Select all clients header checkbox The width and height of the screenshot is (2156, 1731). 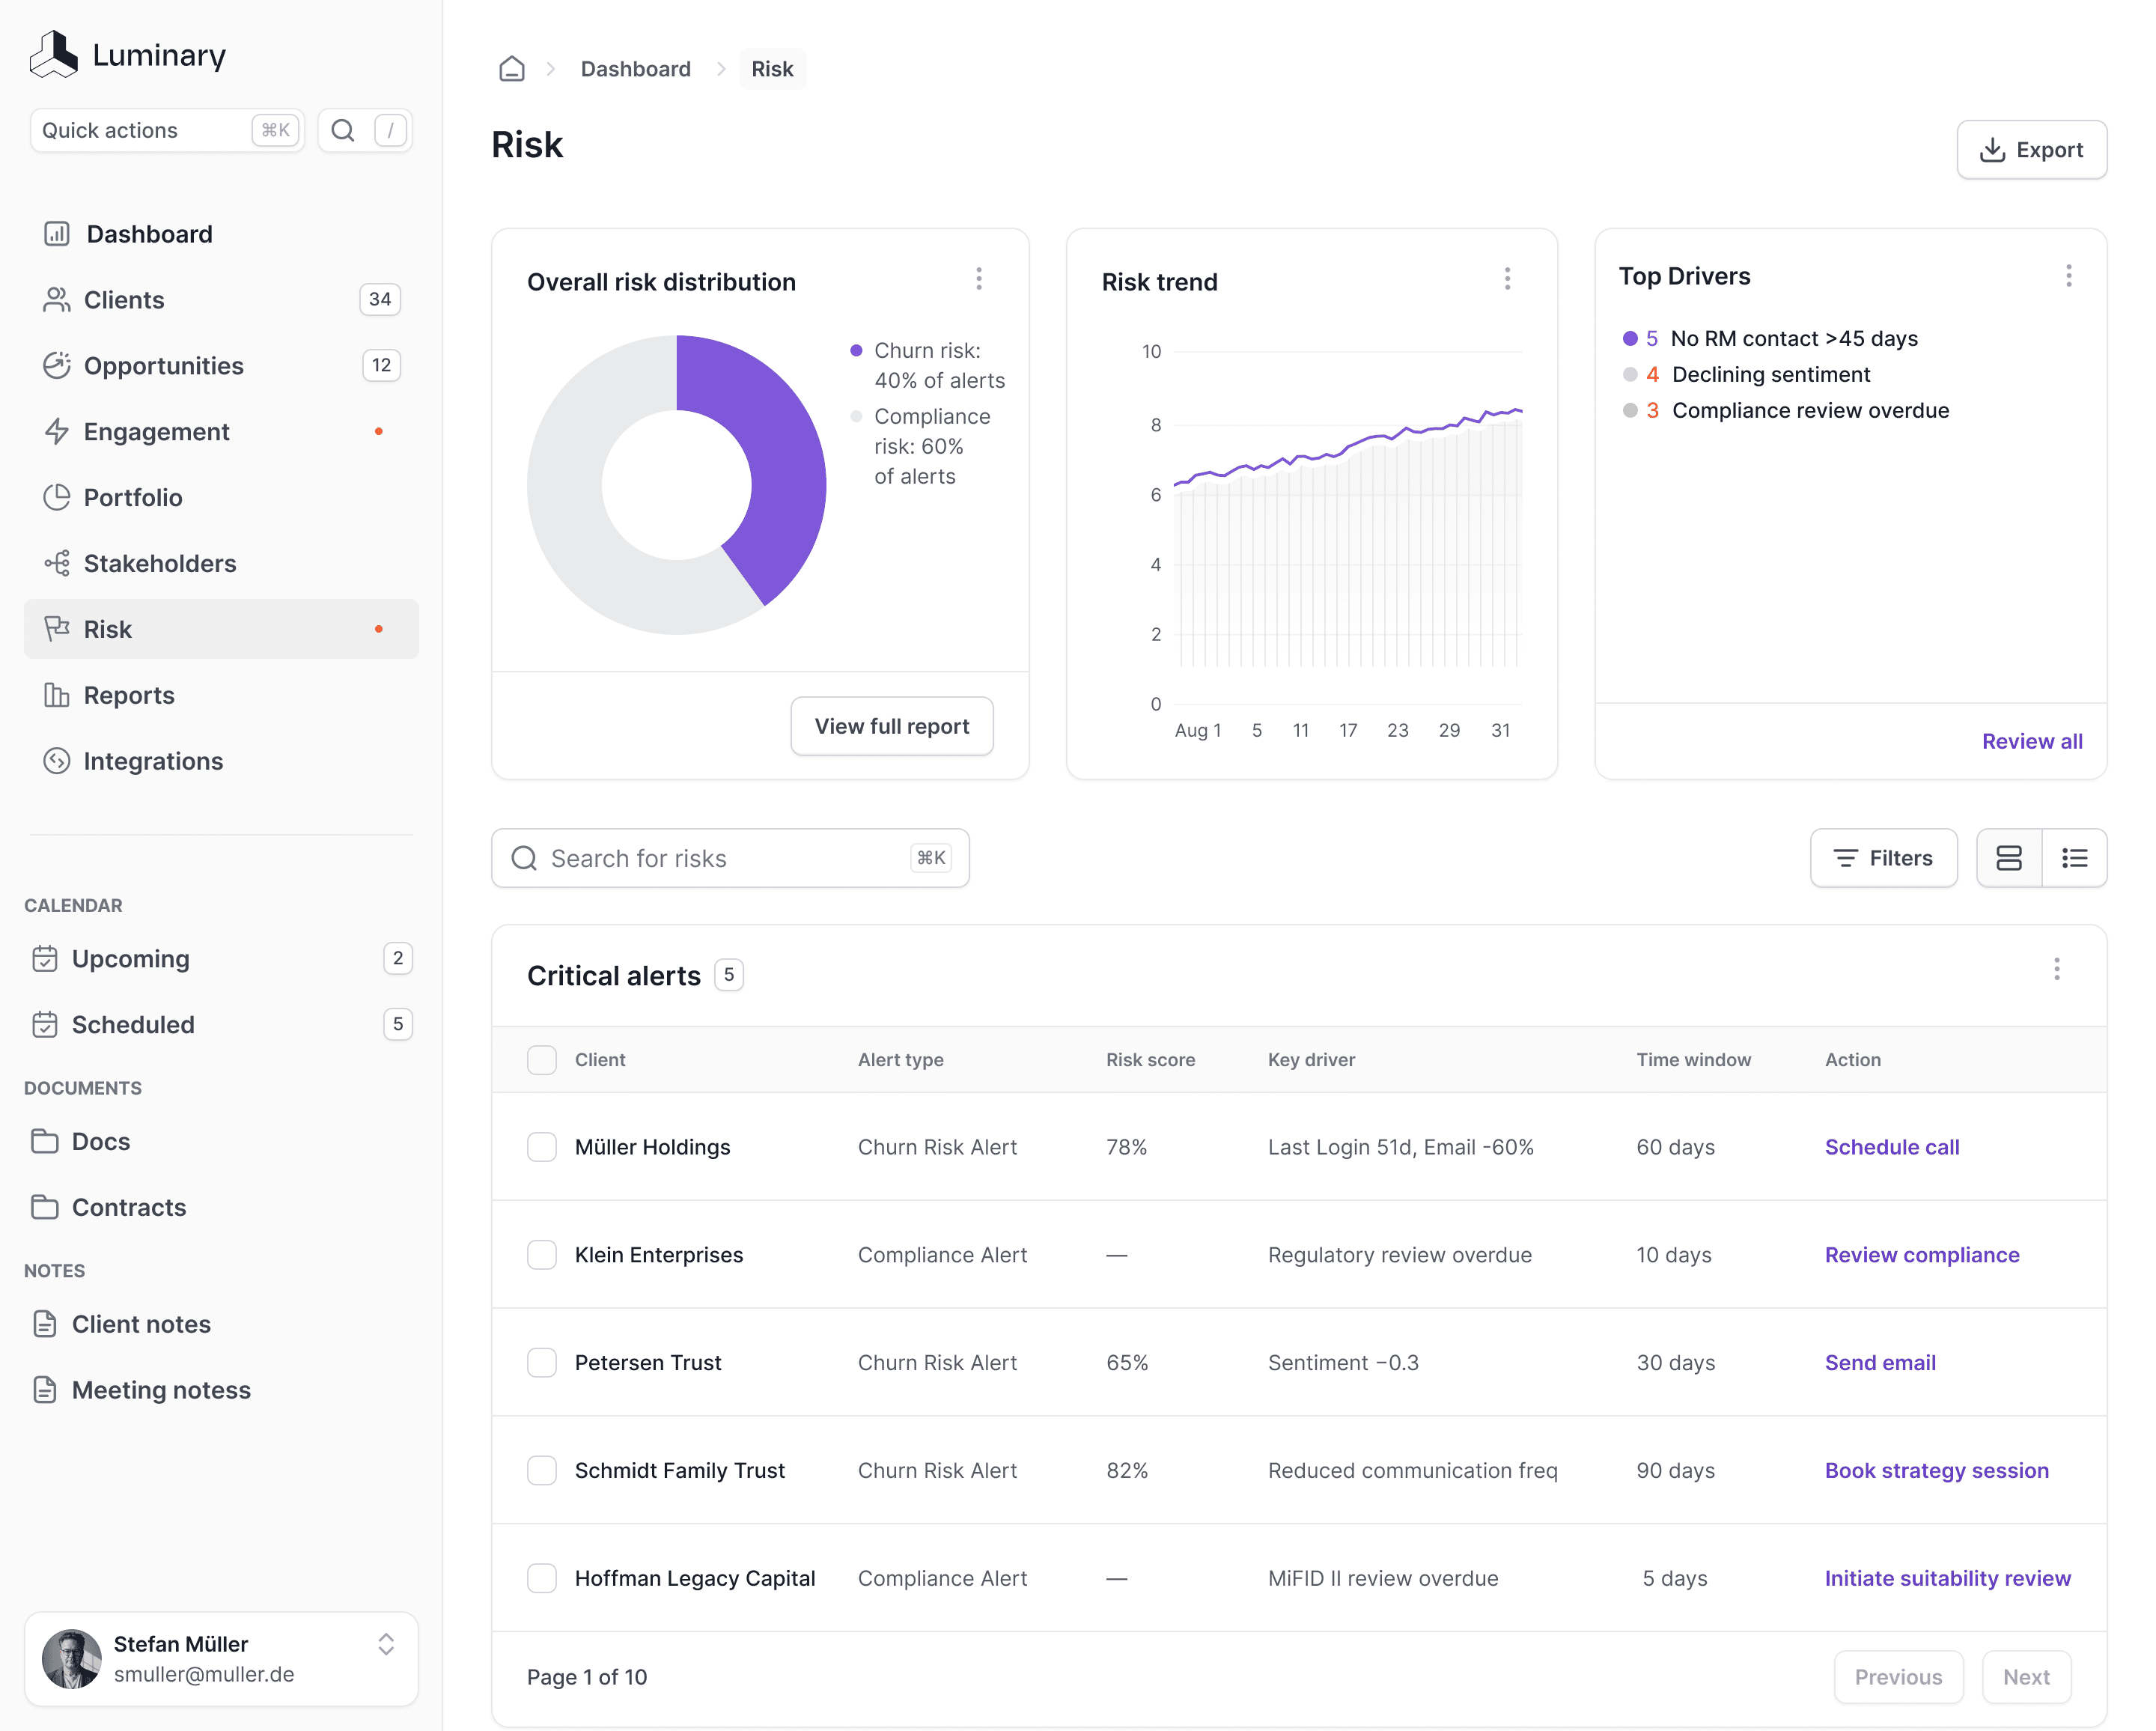tap(541, 1060)
